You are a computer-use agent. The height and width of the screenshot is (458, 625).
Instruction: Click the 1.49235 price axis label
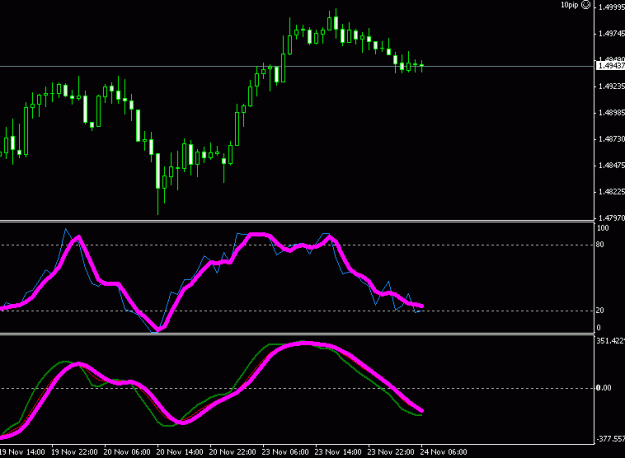[x=612, y=86]
